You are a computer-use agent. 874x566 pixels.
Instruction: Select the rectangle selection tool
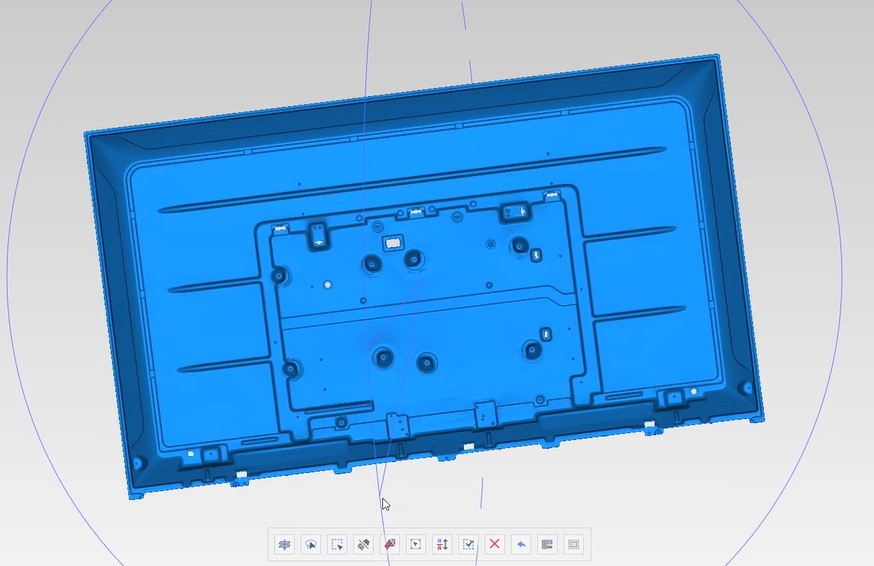tap(337, 544)
